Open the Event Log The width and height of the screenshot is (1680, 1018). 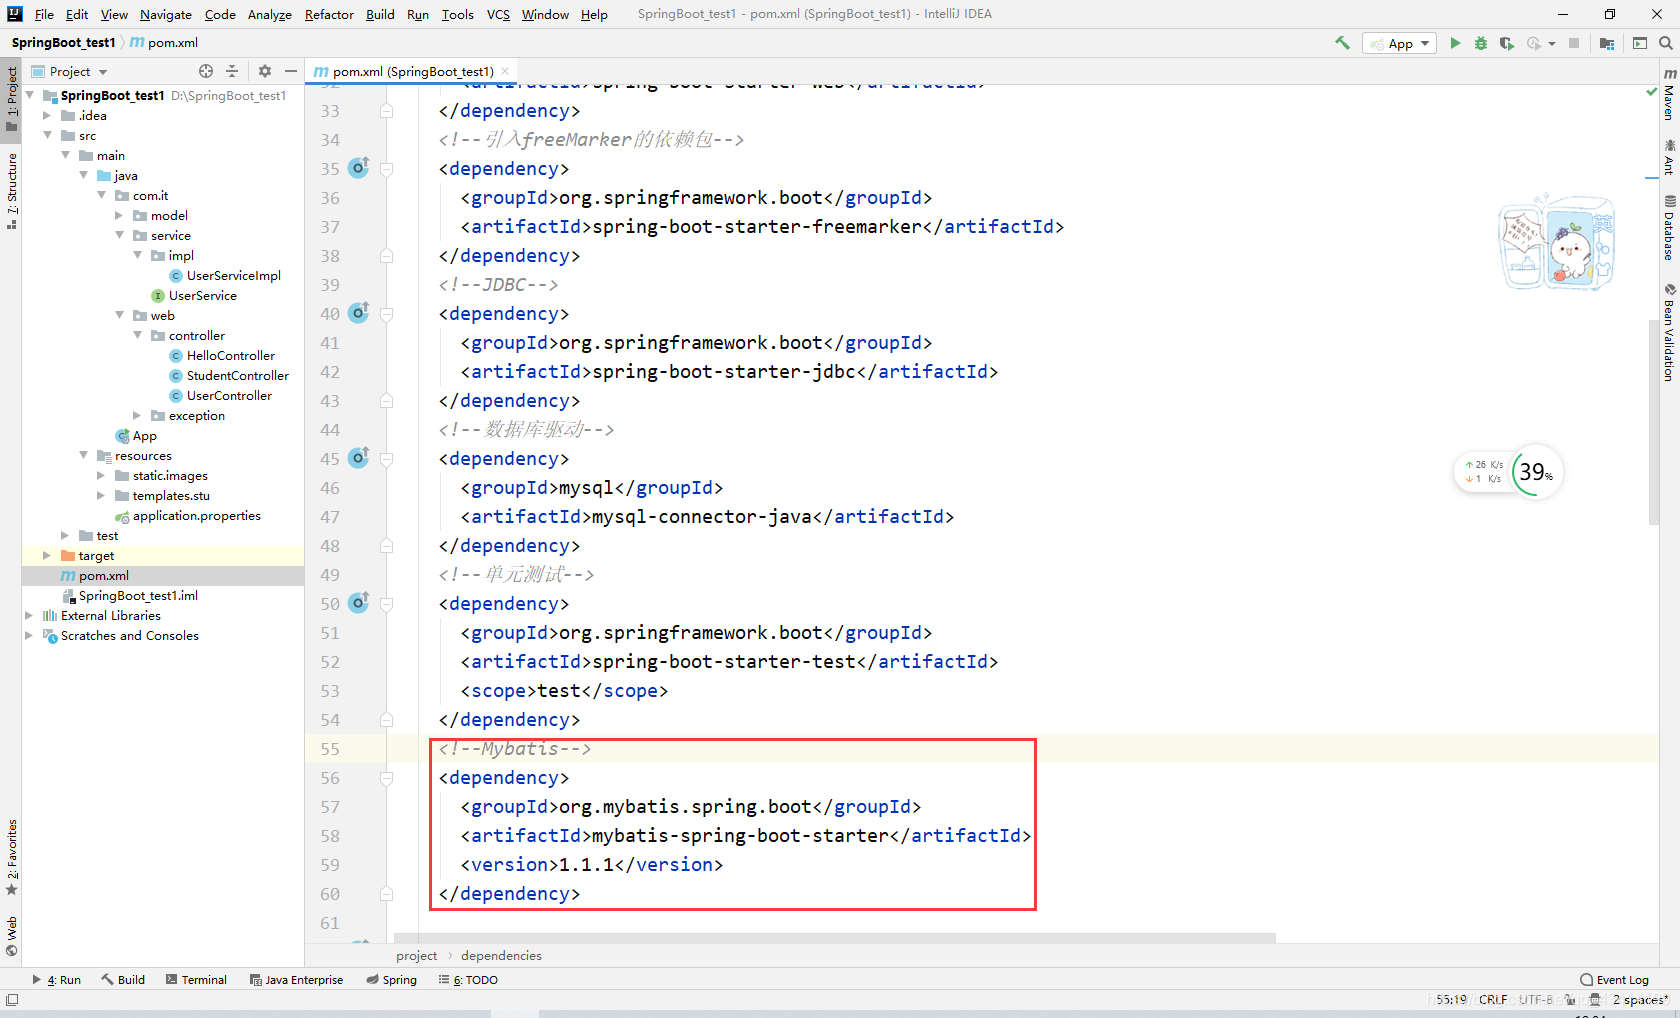(x=1614, y=980)
